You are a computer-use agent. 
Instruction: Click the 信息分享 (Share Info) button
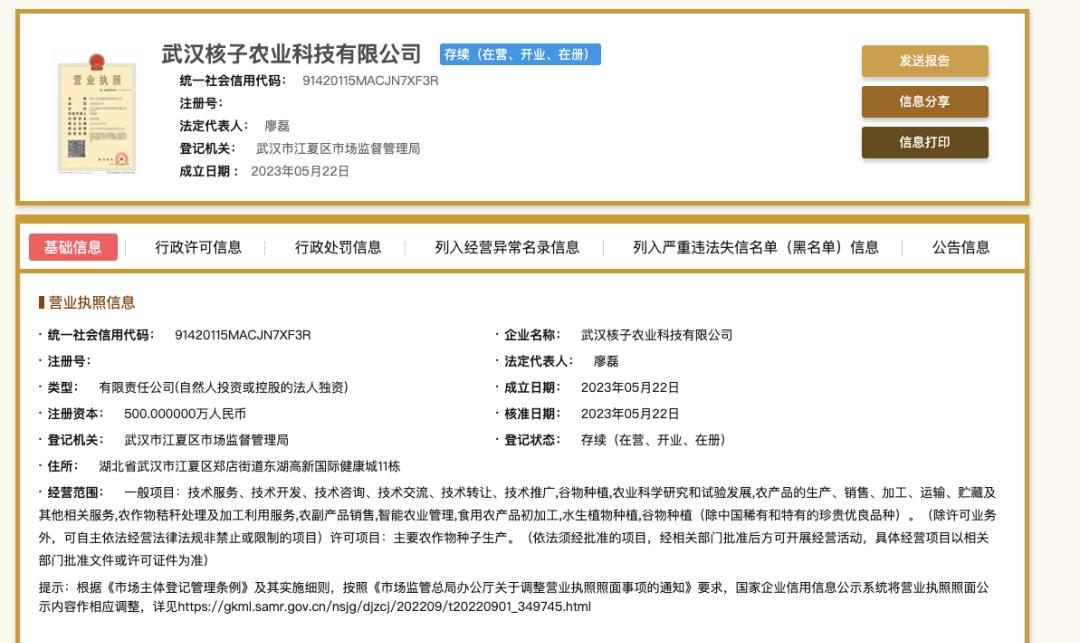pos(924,102)
